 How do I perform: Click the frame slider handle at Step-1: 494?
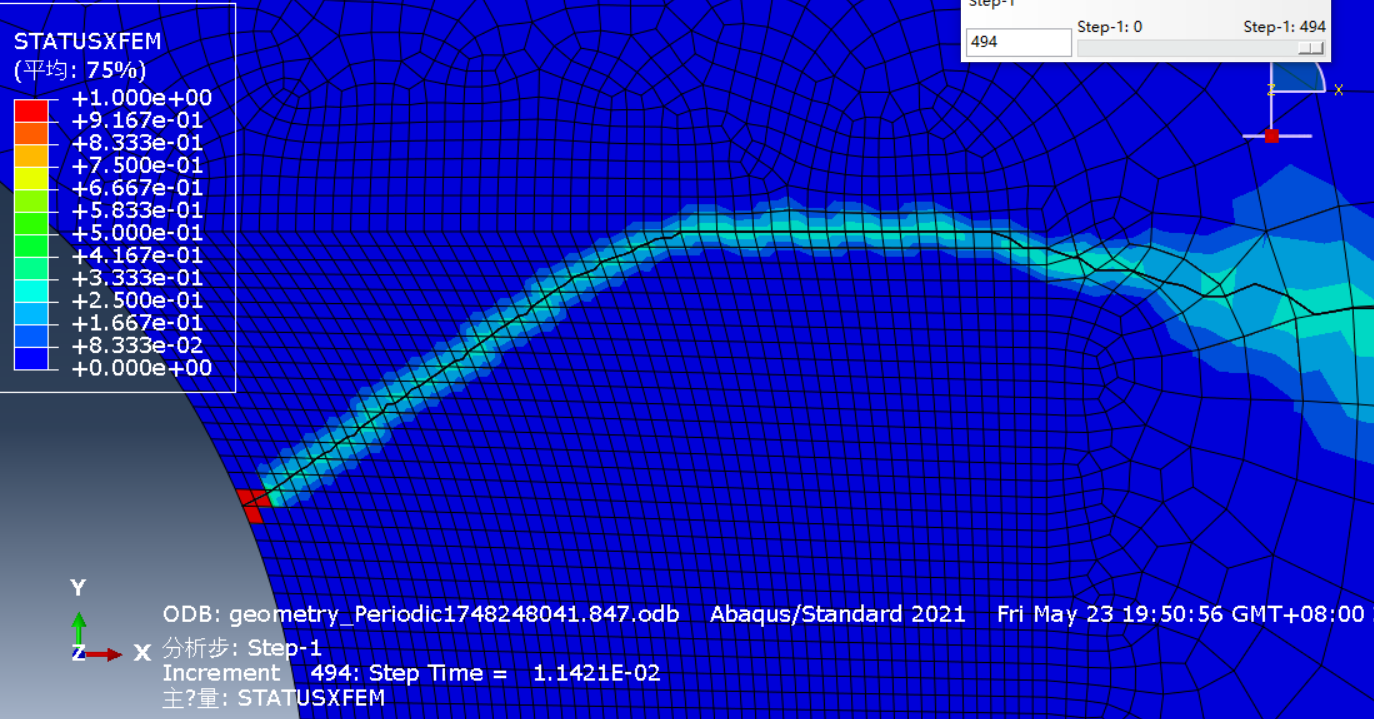(x=1310, y=48)
